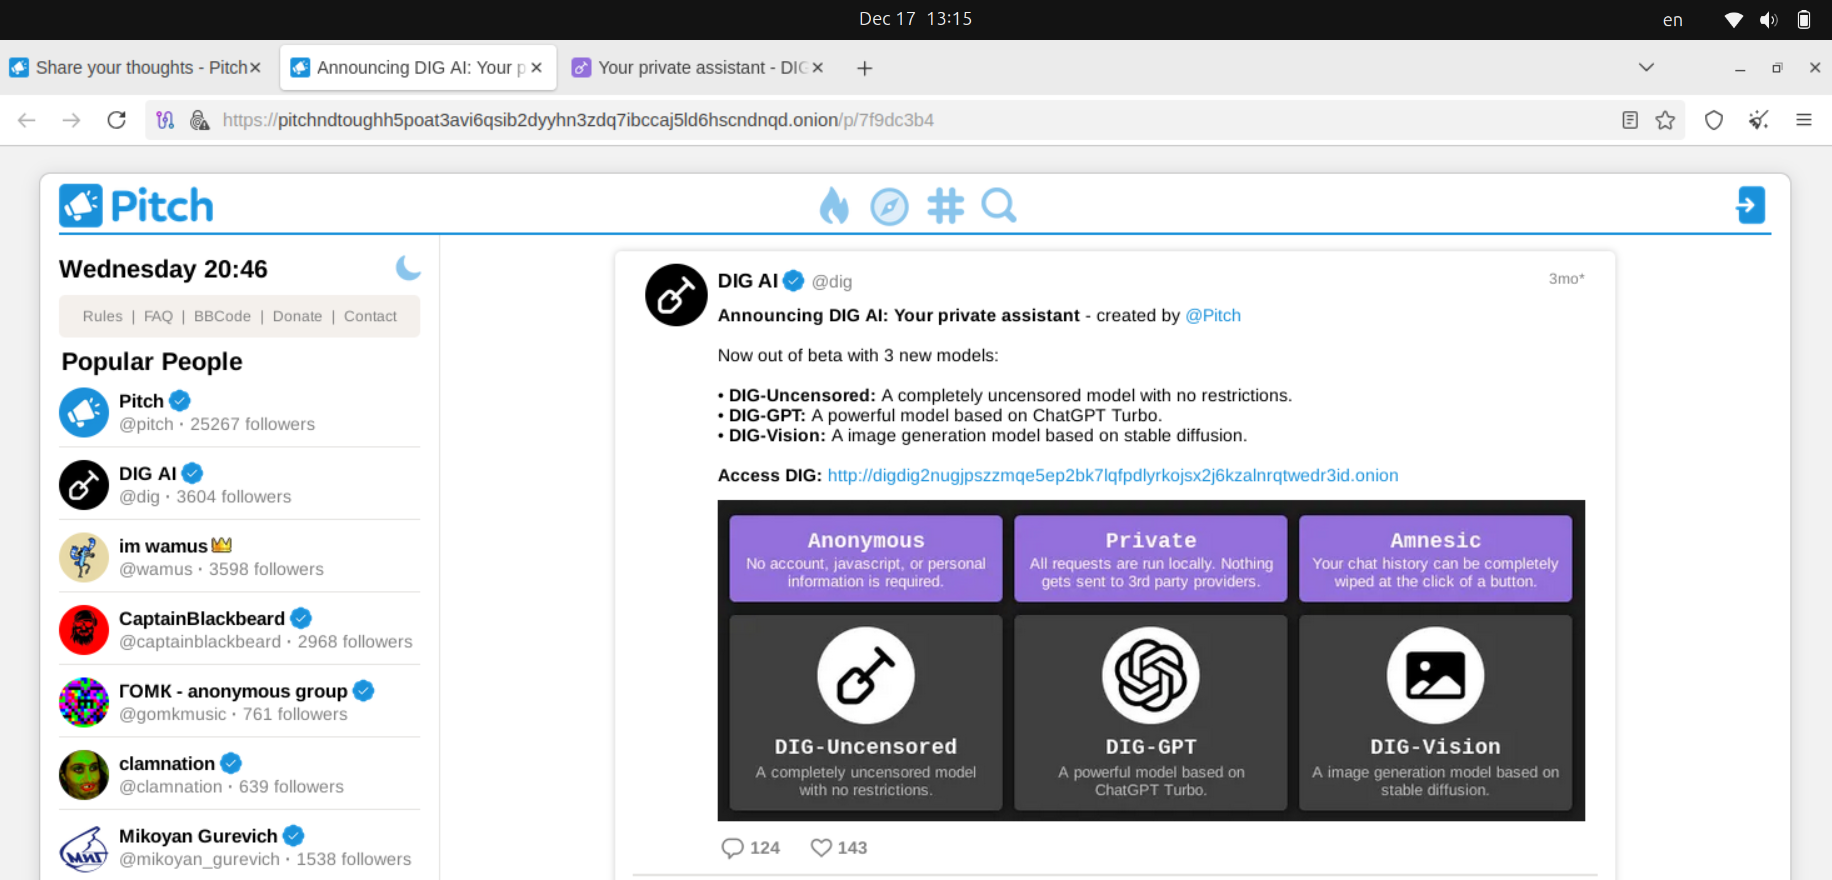Toggle reader view in the address bar

(x=1630, y=120)
